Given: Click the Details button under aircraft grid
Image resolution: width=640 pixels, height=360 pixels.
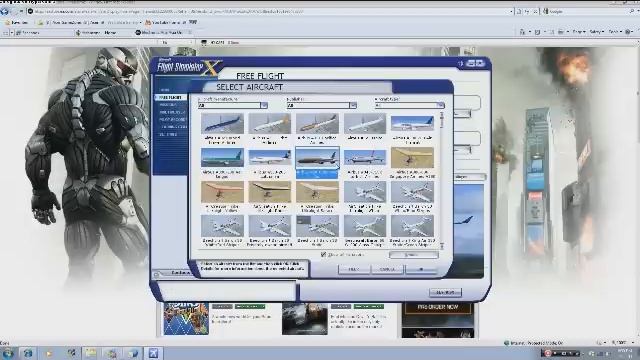Looking at the screenshot, I should 413,255.
